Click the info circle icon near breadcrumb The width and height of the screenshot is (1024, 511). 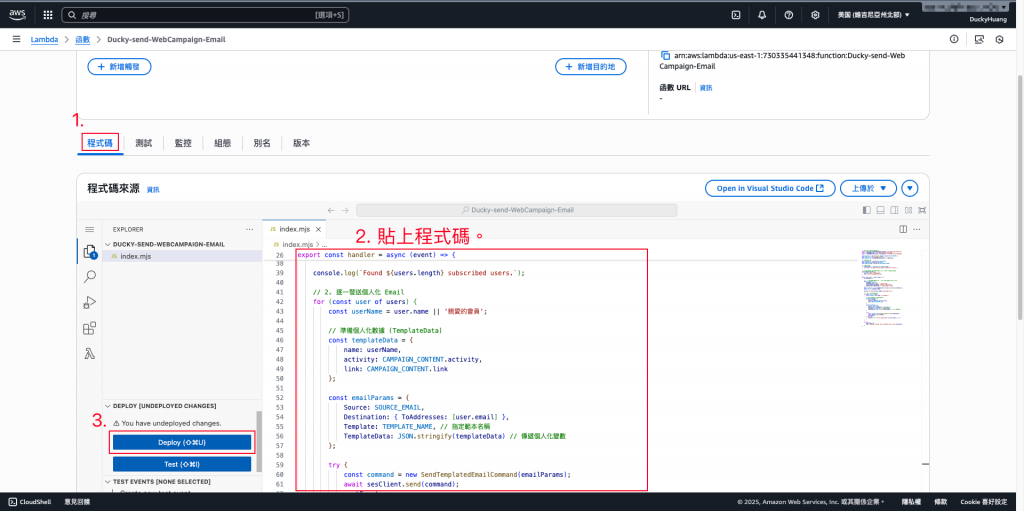[954, 39]
